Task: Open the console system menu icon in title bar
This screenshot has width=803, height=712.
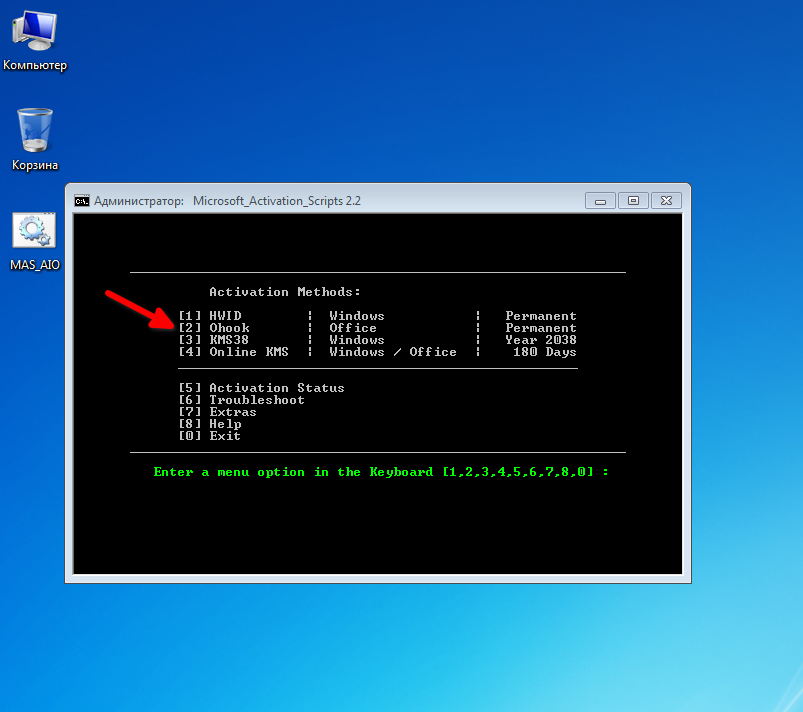Action: (82, 200)
